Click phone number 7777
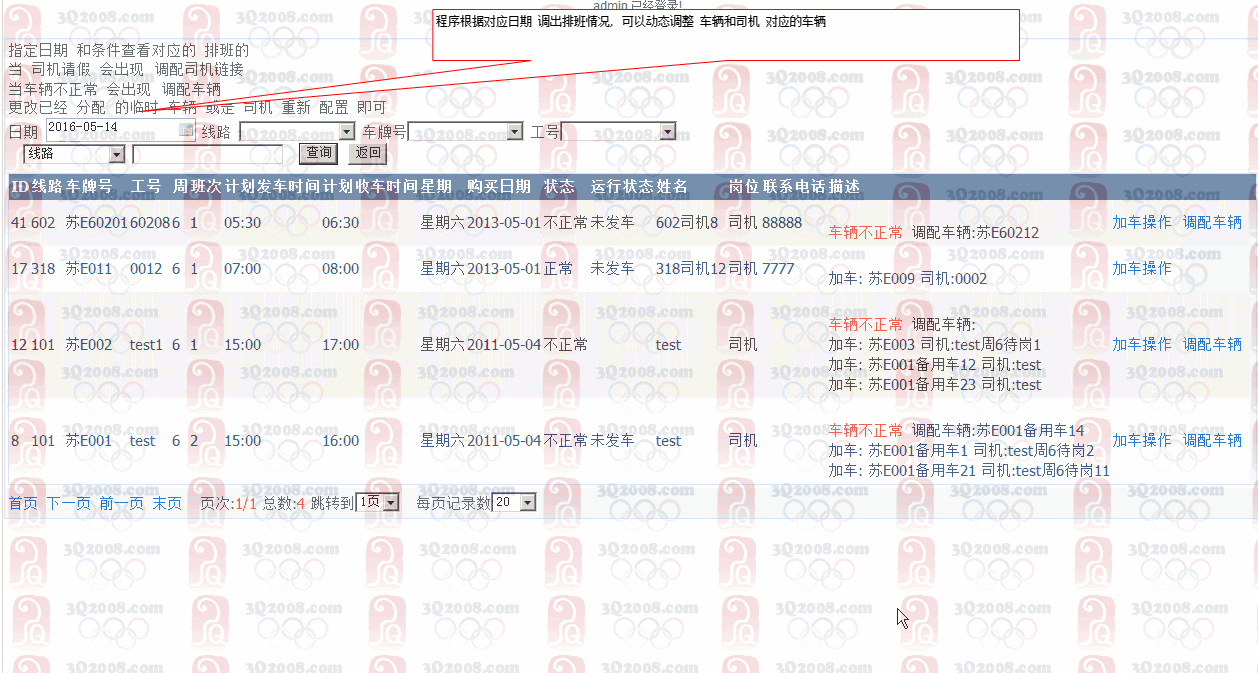The width and height of the screenshot is (1258, 673). [778, 268]
